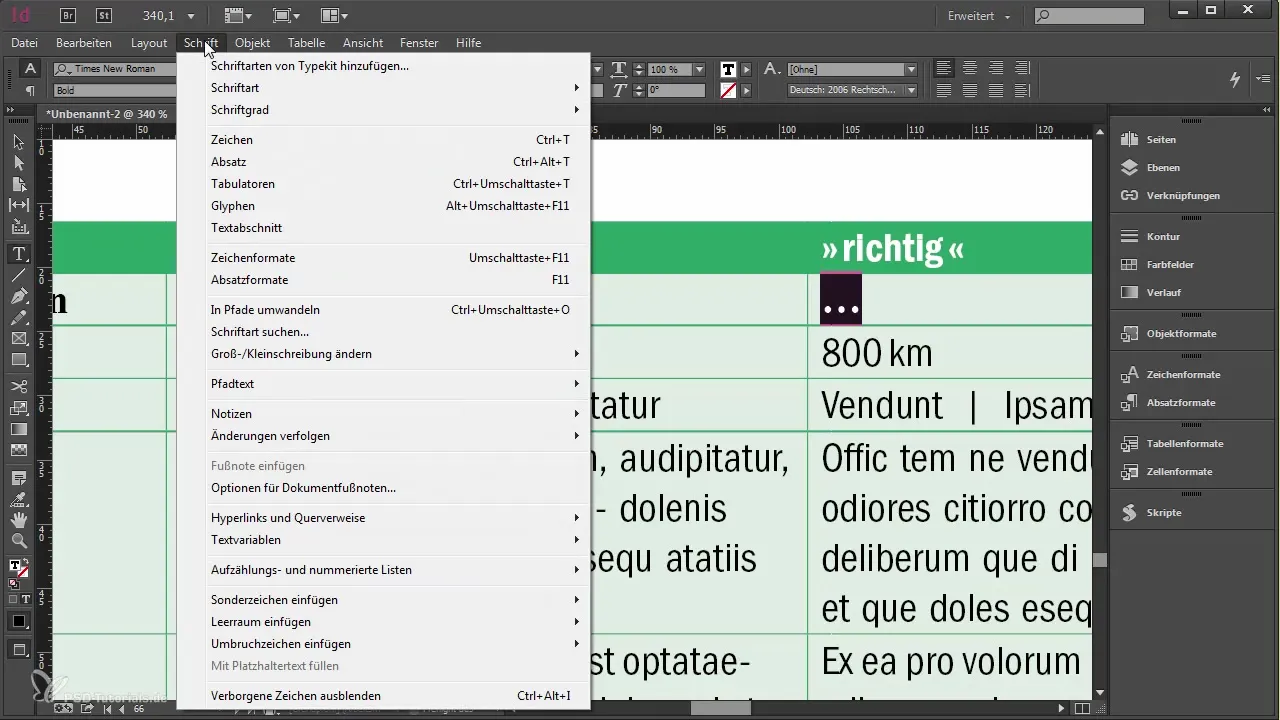1280x720 pixels.
Task: Expand the Schriftart submenu
Action: tap(395, 88)
